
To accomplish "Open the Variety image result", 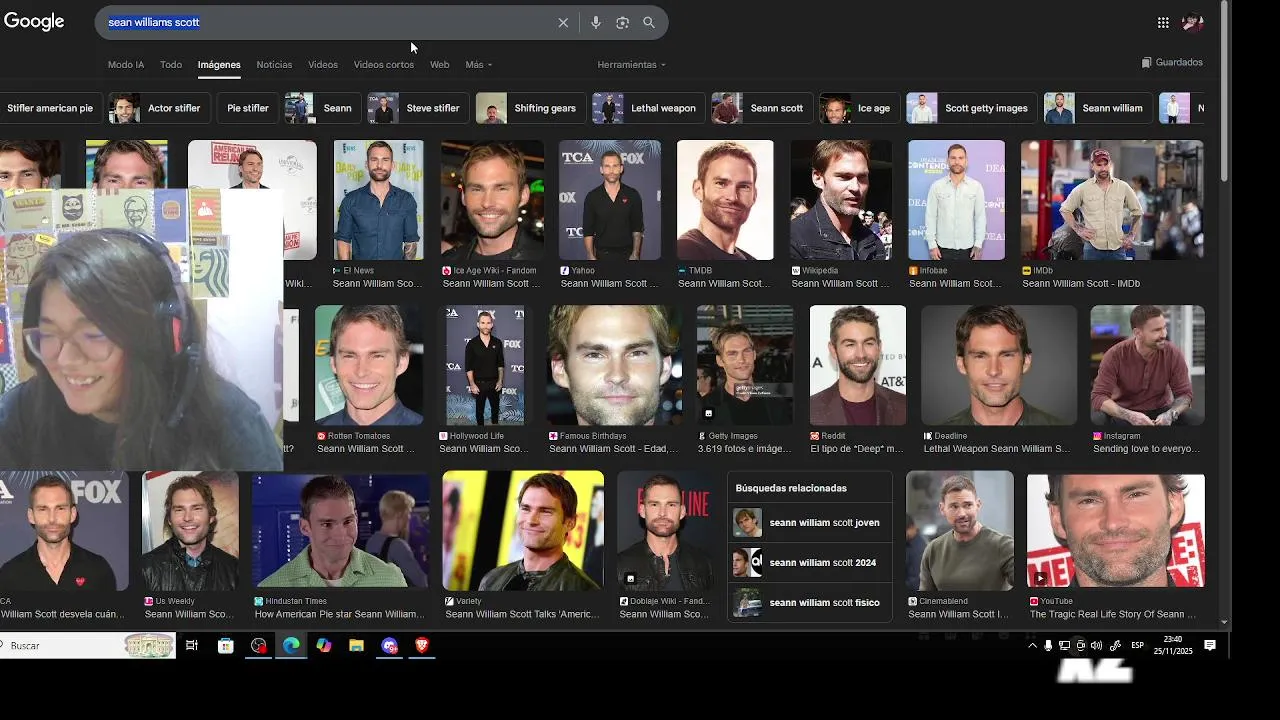I will (x=523, y=531).
